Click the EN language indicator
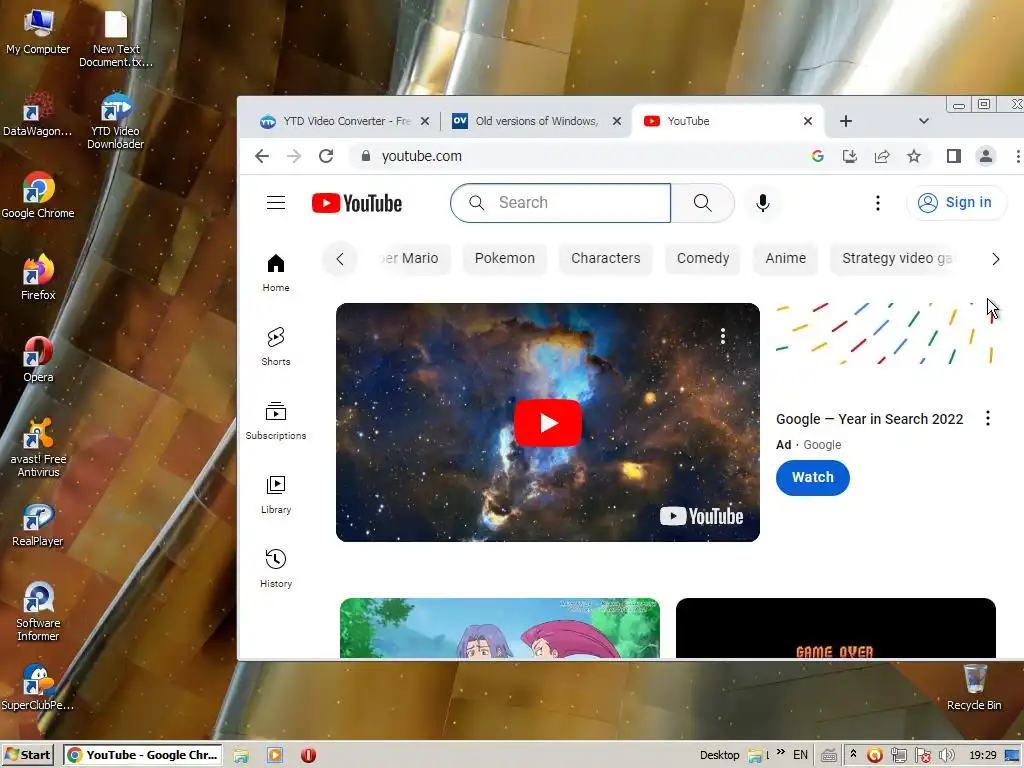Image resolution: width=1024 pixels, height=768 pixels. [800, 755]
